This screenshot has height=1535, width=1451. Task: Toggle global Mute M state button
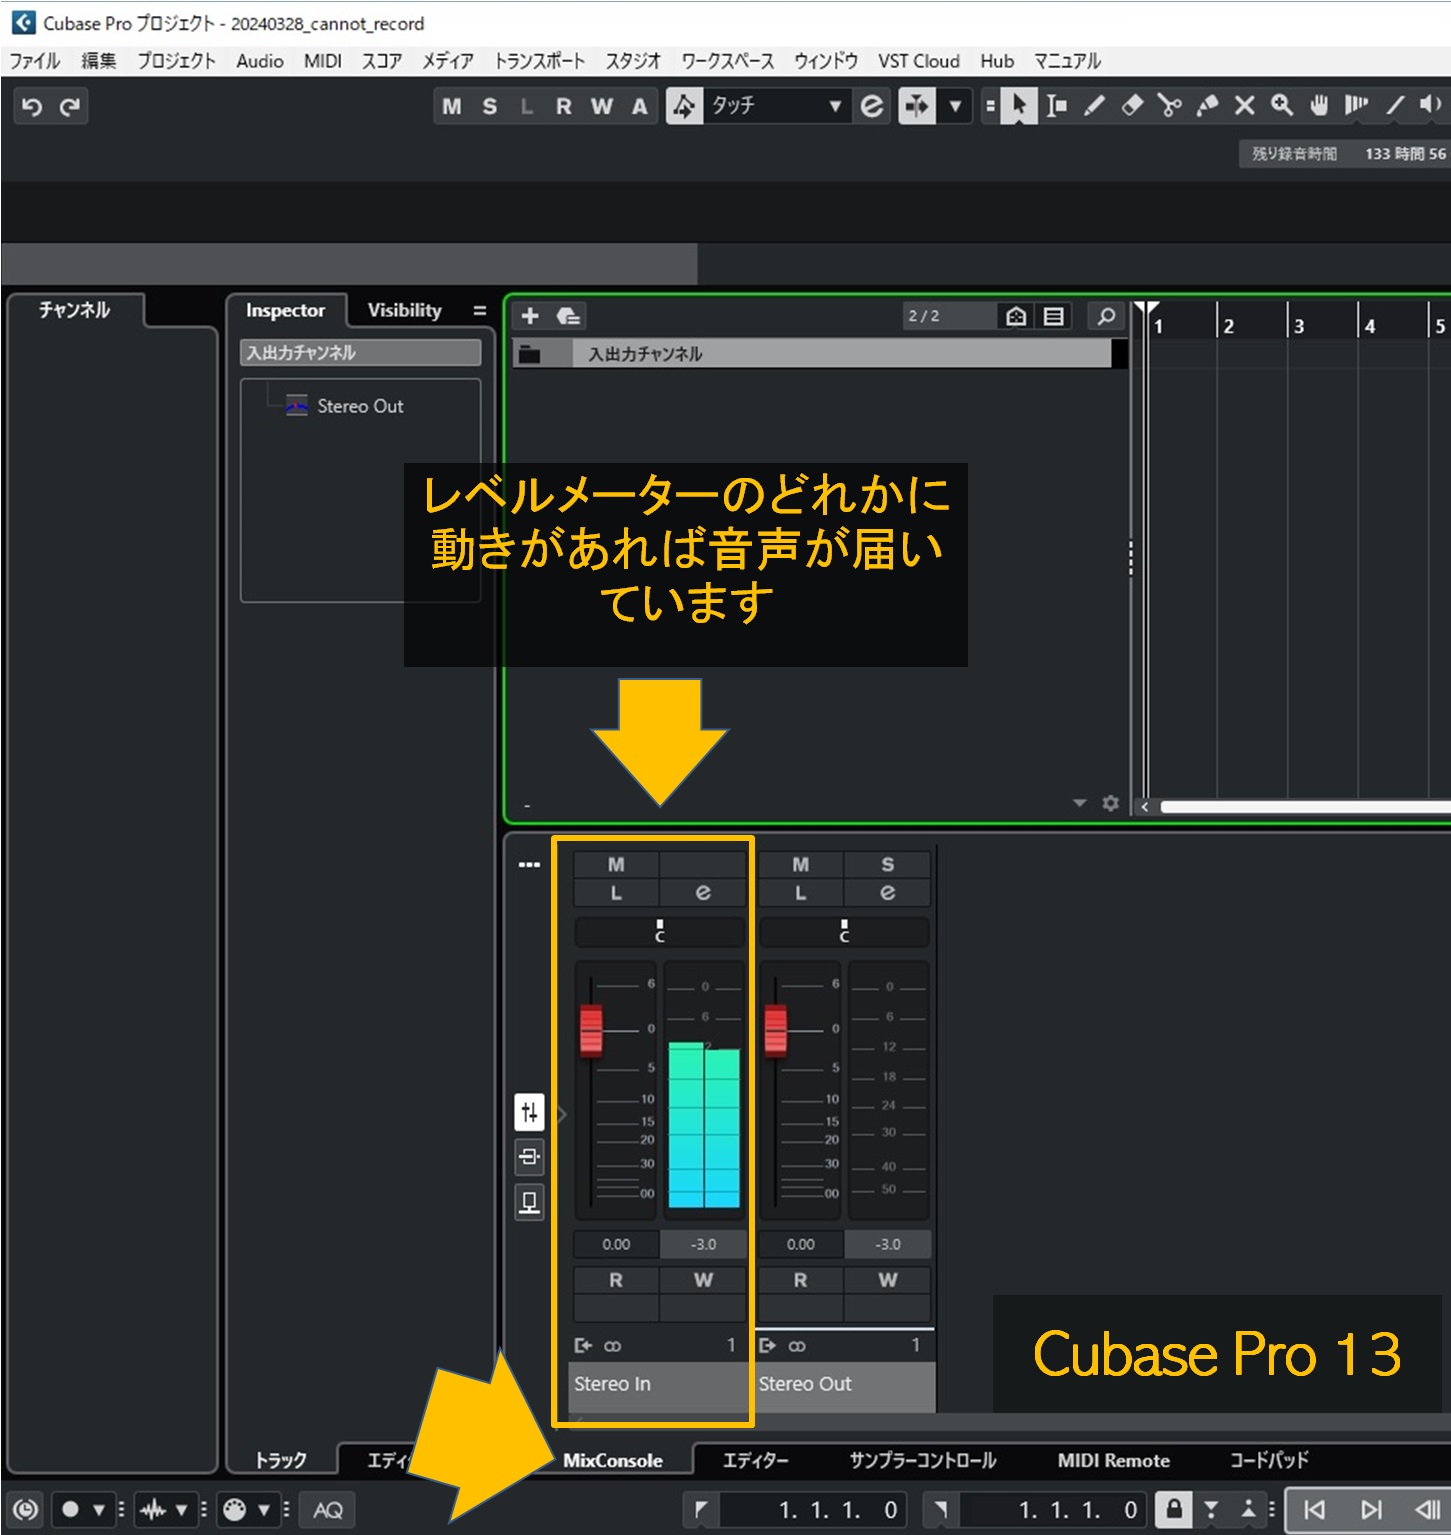pos(452,106)
